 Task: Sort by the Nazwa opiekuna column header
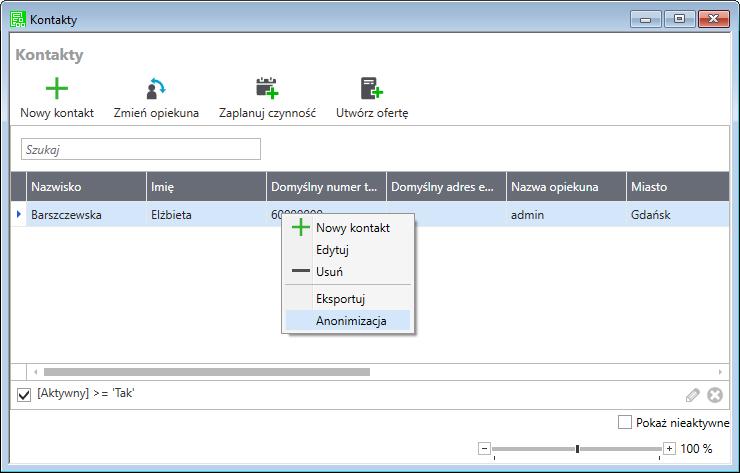click(x=566, y=186)
